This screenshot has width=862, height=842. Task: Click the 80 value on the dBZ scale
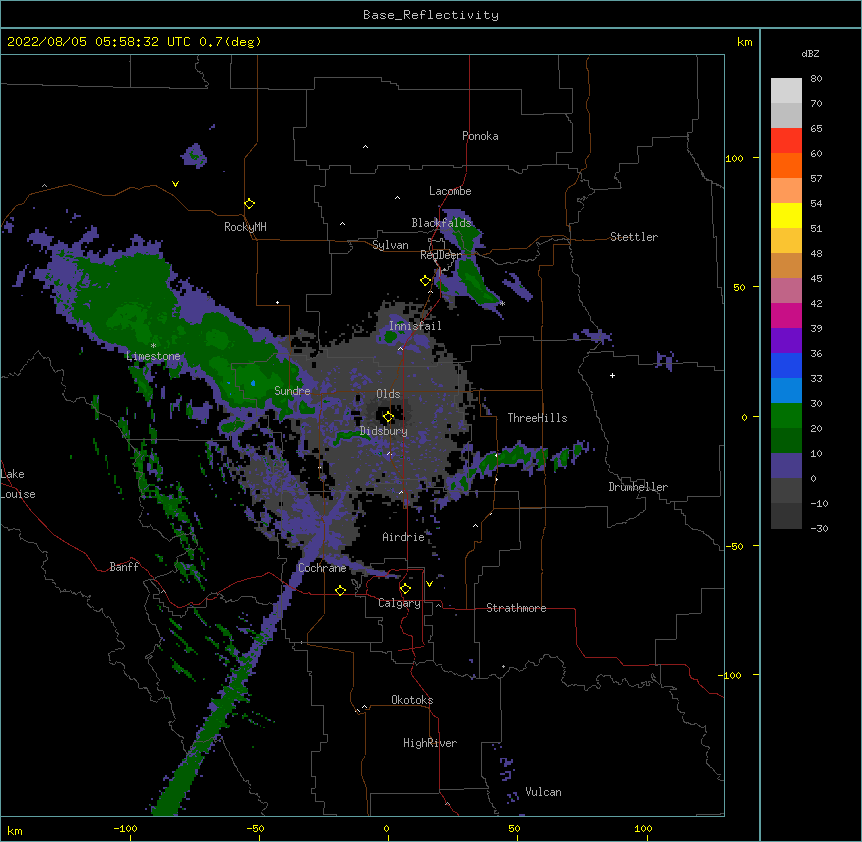(x=816, y=79)
